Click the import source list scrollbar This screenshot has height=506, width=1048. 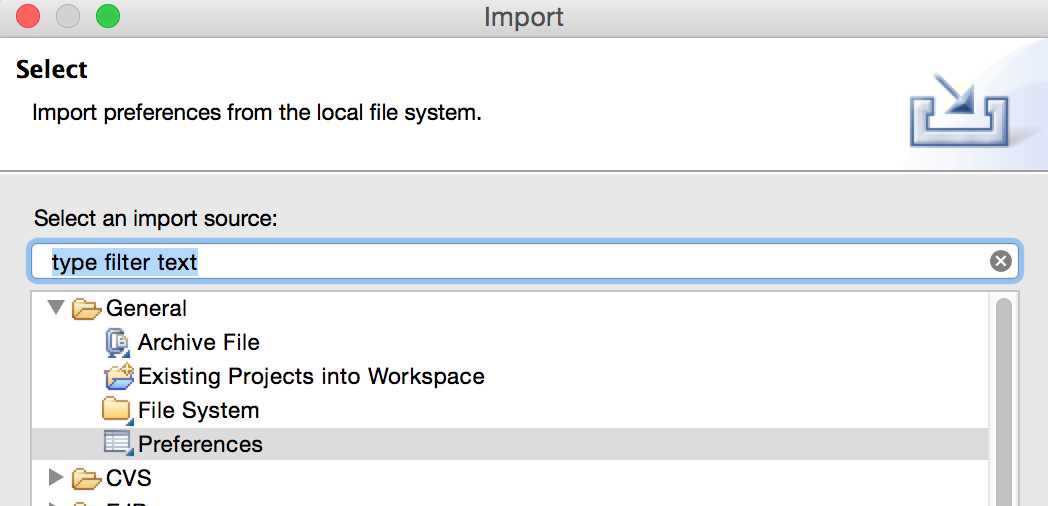coord(1004,401)
